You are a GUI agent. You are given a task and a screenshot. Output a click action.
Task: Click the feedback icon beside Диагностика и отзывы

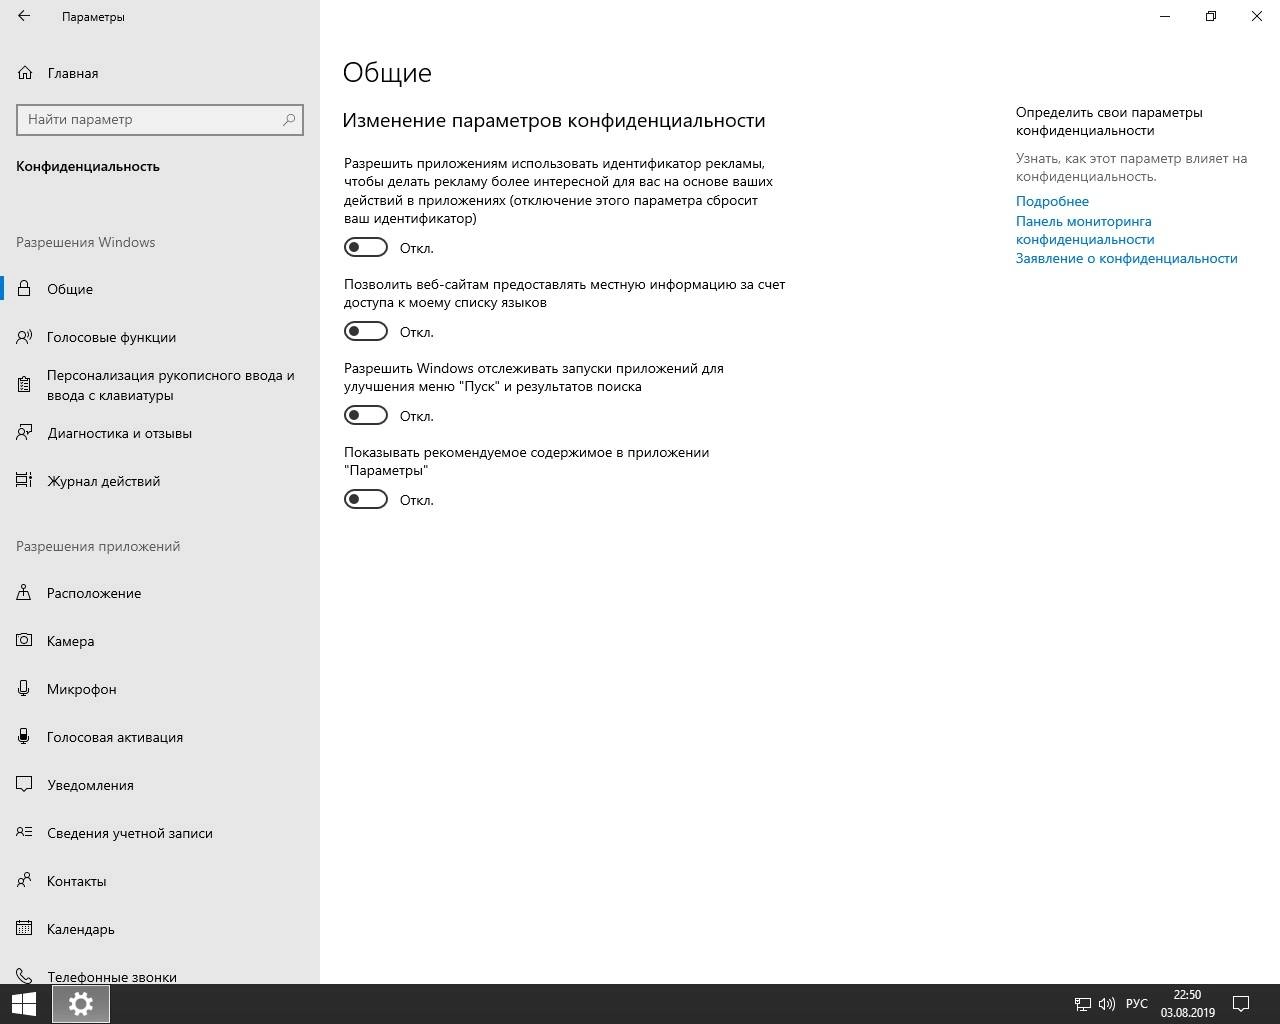point(24,433)
